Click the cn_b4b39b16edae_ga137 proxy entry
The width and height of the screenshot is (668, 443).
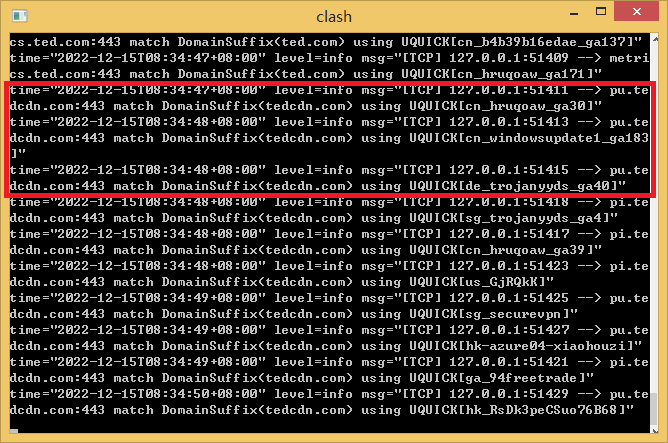[542, 42]
